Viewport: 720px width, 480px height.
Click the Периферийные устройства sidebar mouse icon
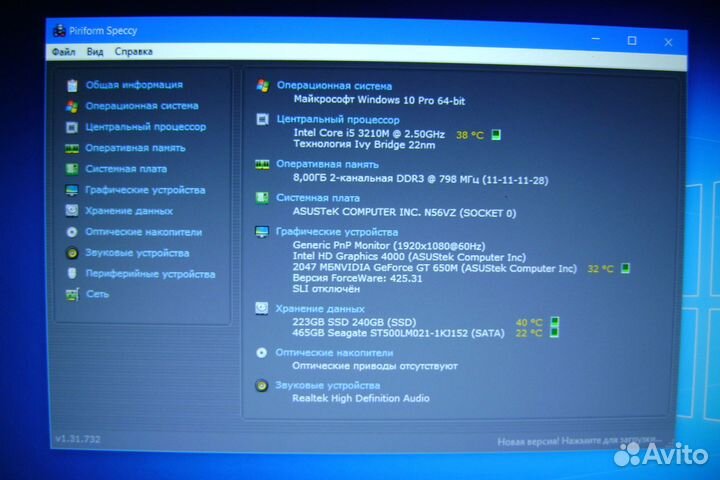tap(72, 273)
